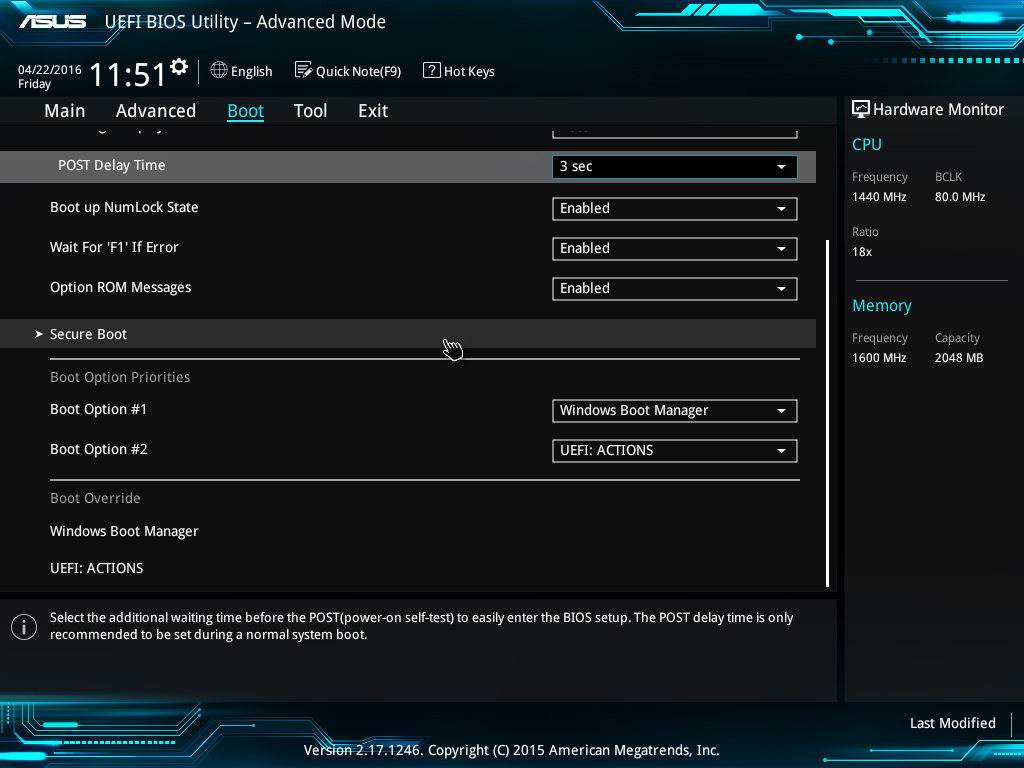
Task: Click the Quick Note notepad icon
Action: (303, 70)
